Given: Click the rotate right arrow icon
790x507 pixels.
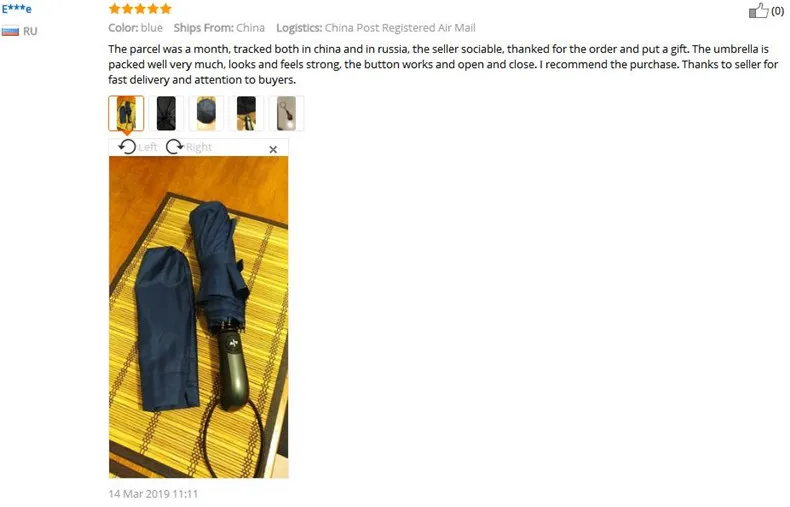Looking at the screenshot, I should point(174,147).
